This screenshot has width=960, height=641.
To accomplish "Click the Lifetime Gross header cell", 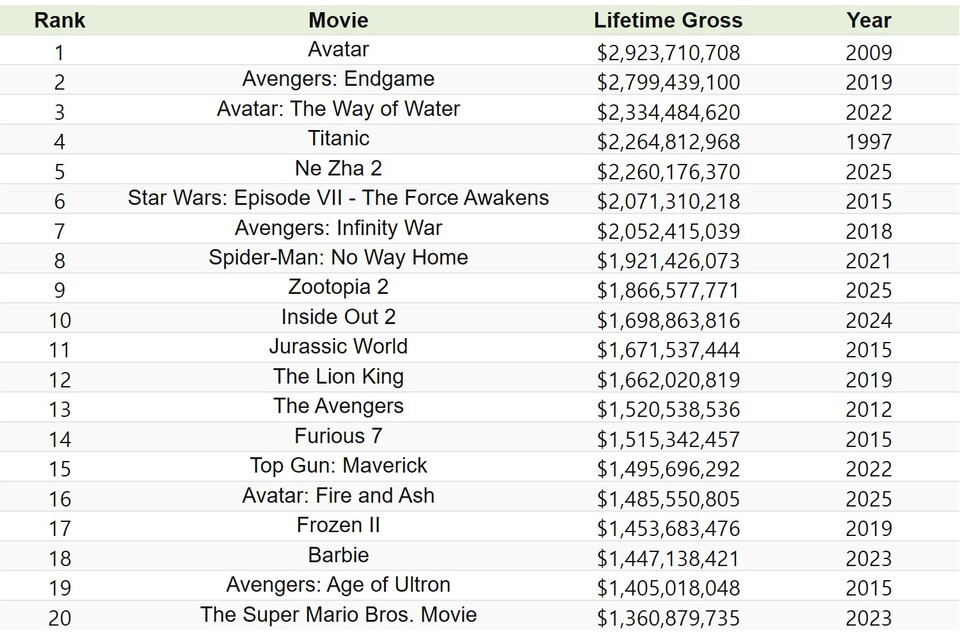I will [668, 20].
